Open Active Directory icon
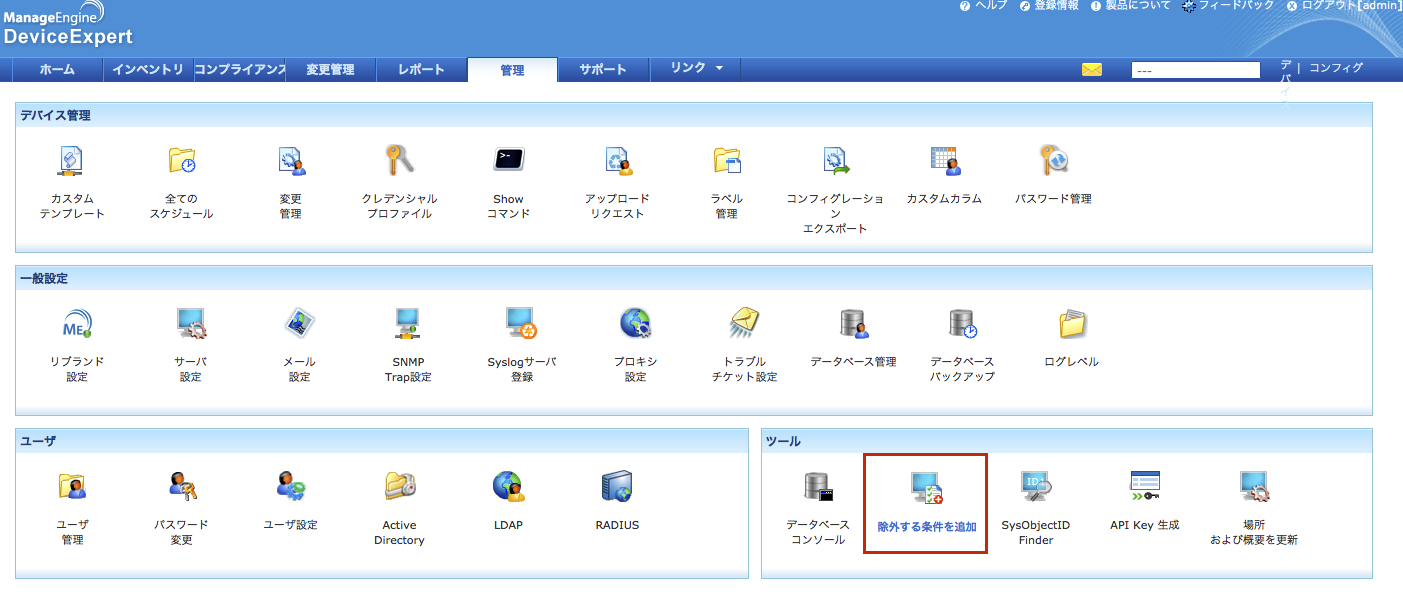This screenshot has width=1403, height=606. point(399,486)
